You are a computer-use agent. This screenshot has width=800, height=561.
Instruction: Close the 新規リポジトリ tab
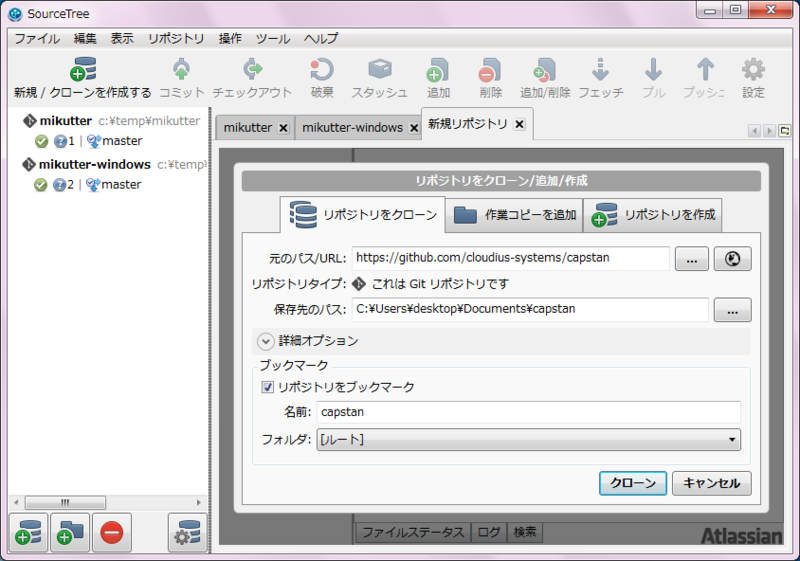tap(519, 124)
